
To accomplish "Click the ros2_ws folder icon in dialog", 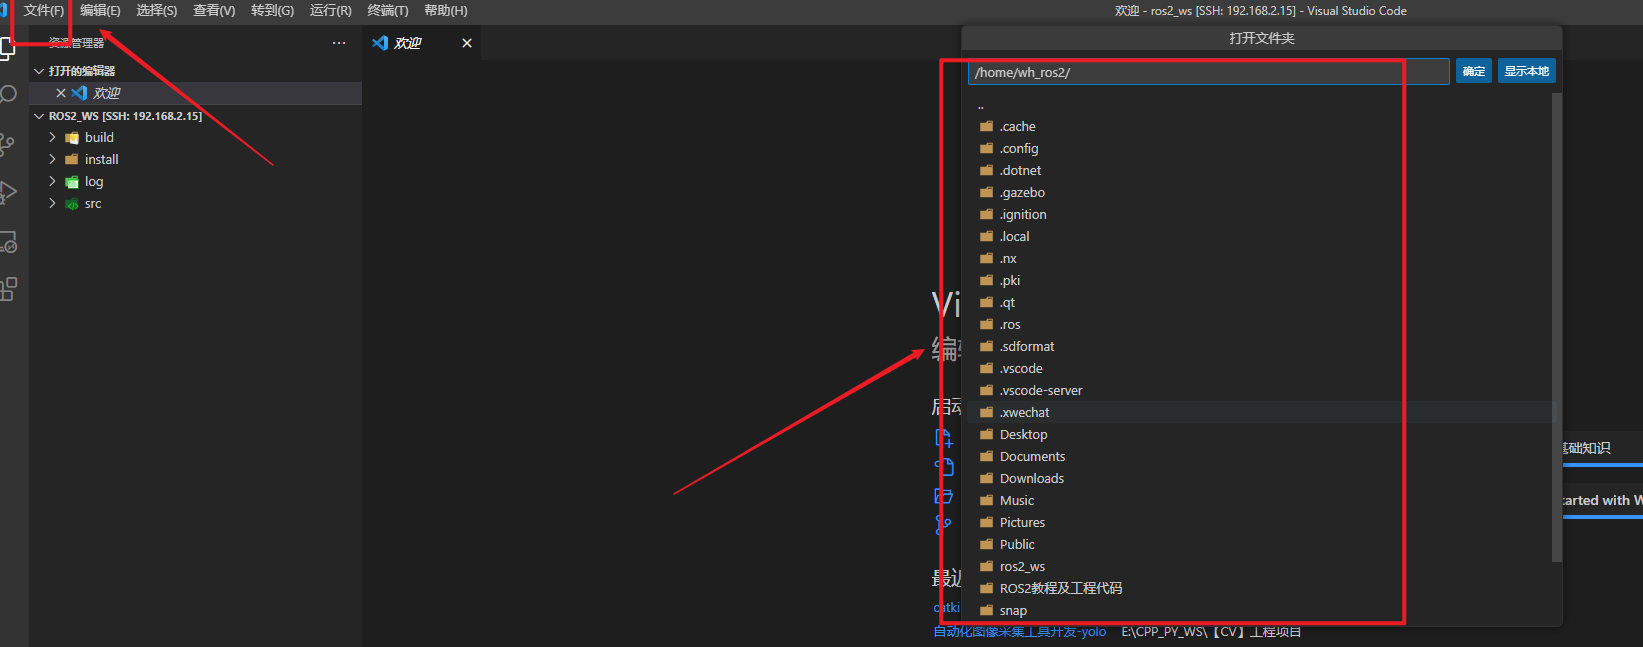I will [x=987, y=567].
